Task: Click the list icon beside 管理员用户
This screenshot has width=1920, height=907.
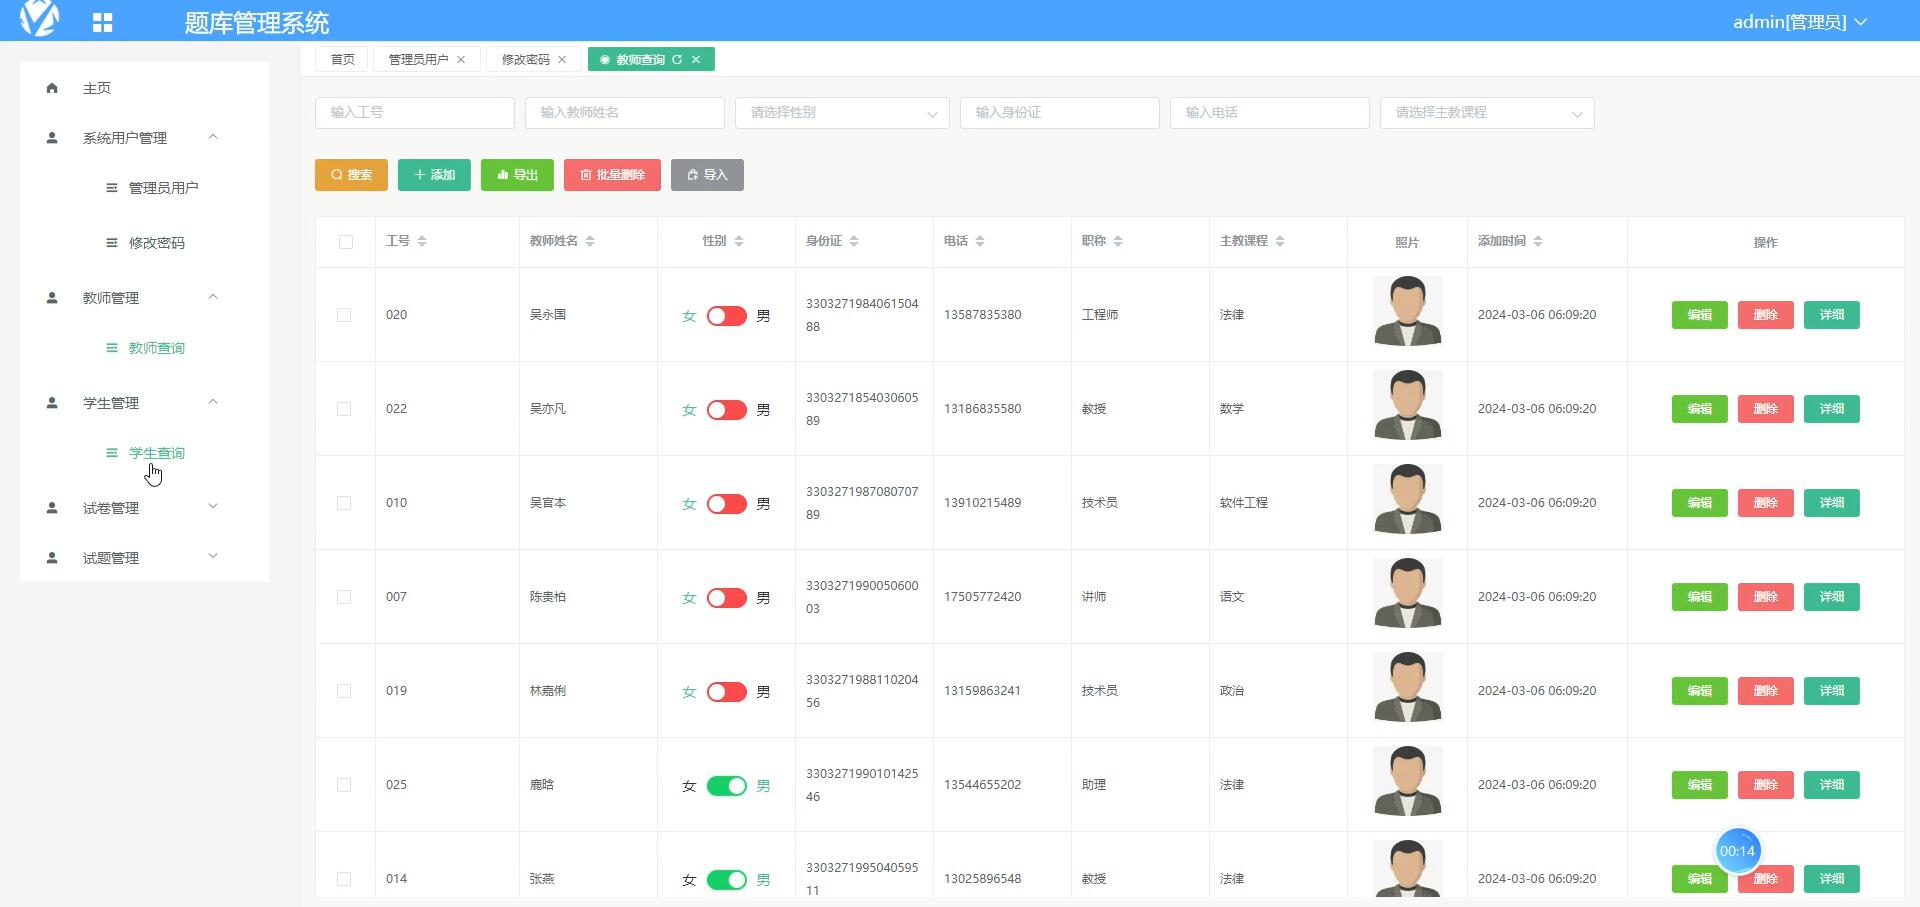Action: pos(112,188)
